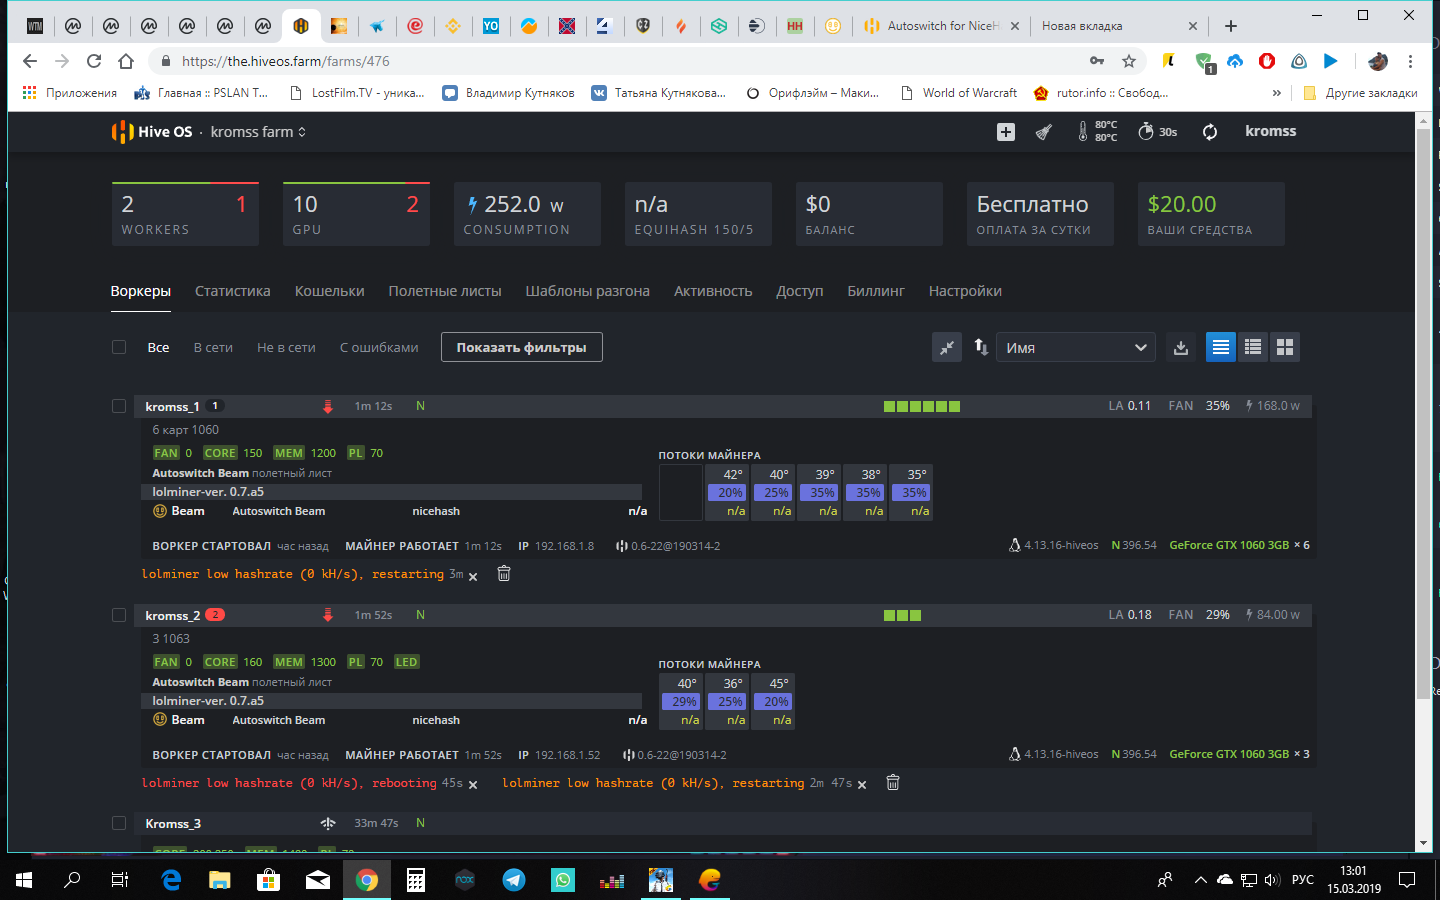Collapse workers with the shrink icon

pos(947,347)
